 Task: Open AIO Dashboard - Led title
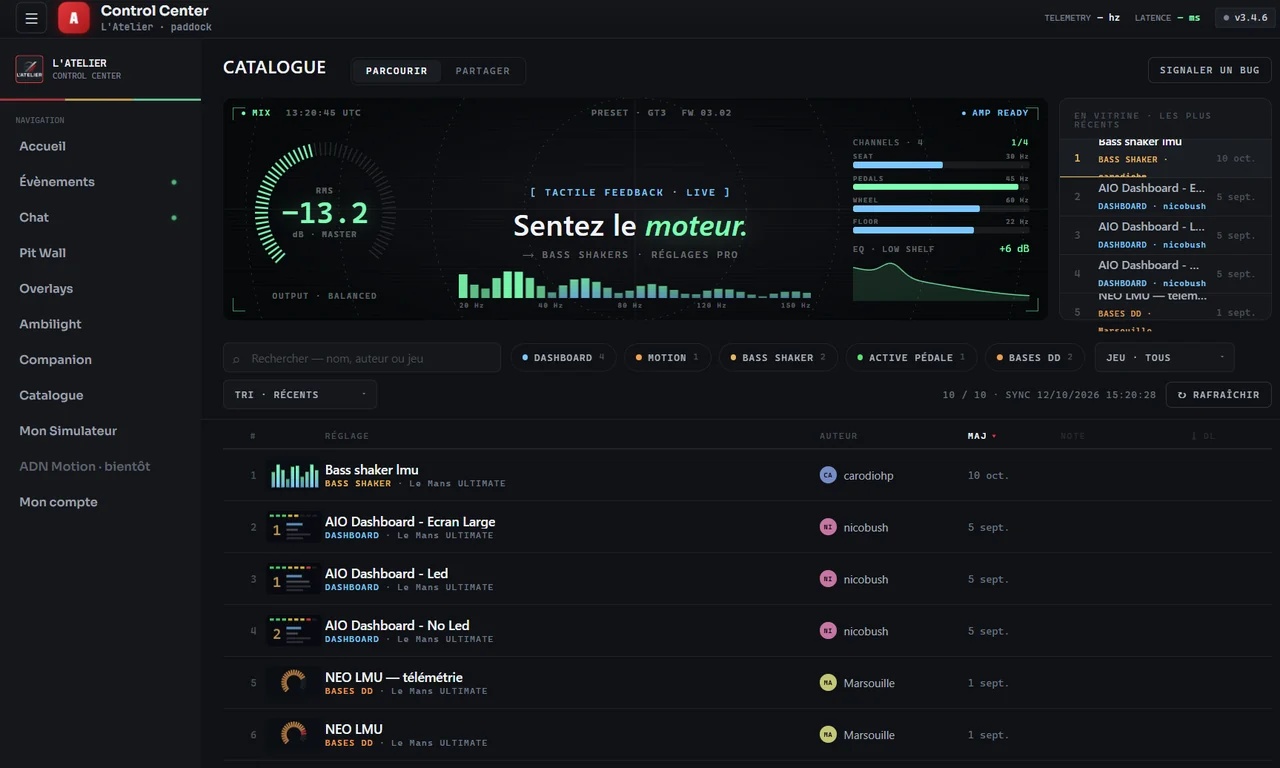point(386,573)
